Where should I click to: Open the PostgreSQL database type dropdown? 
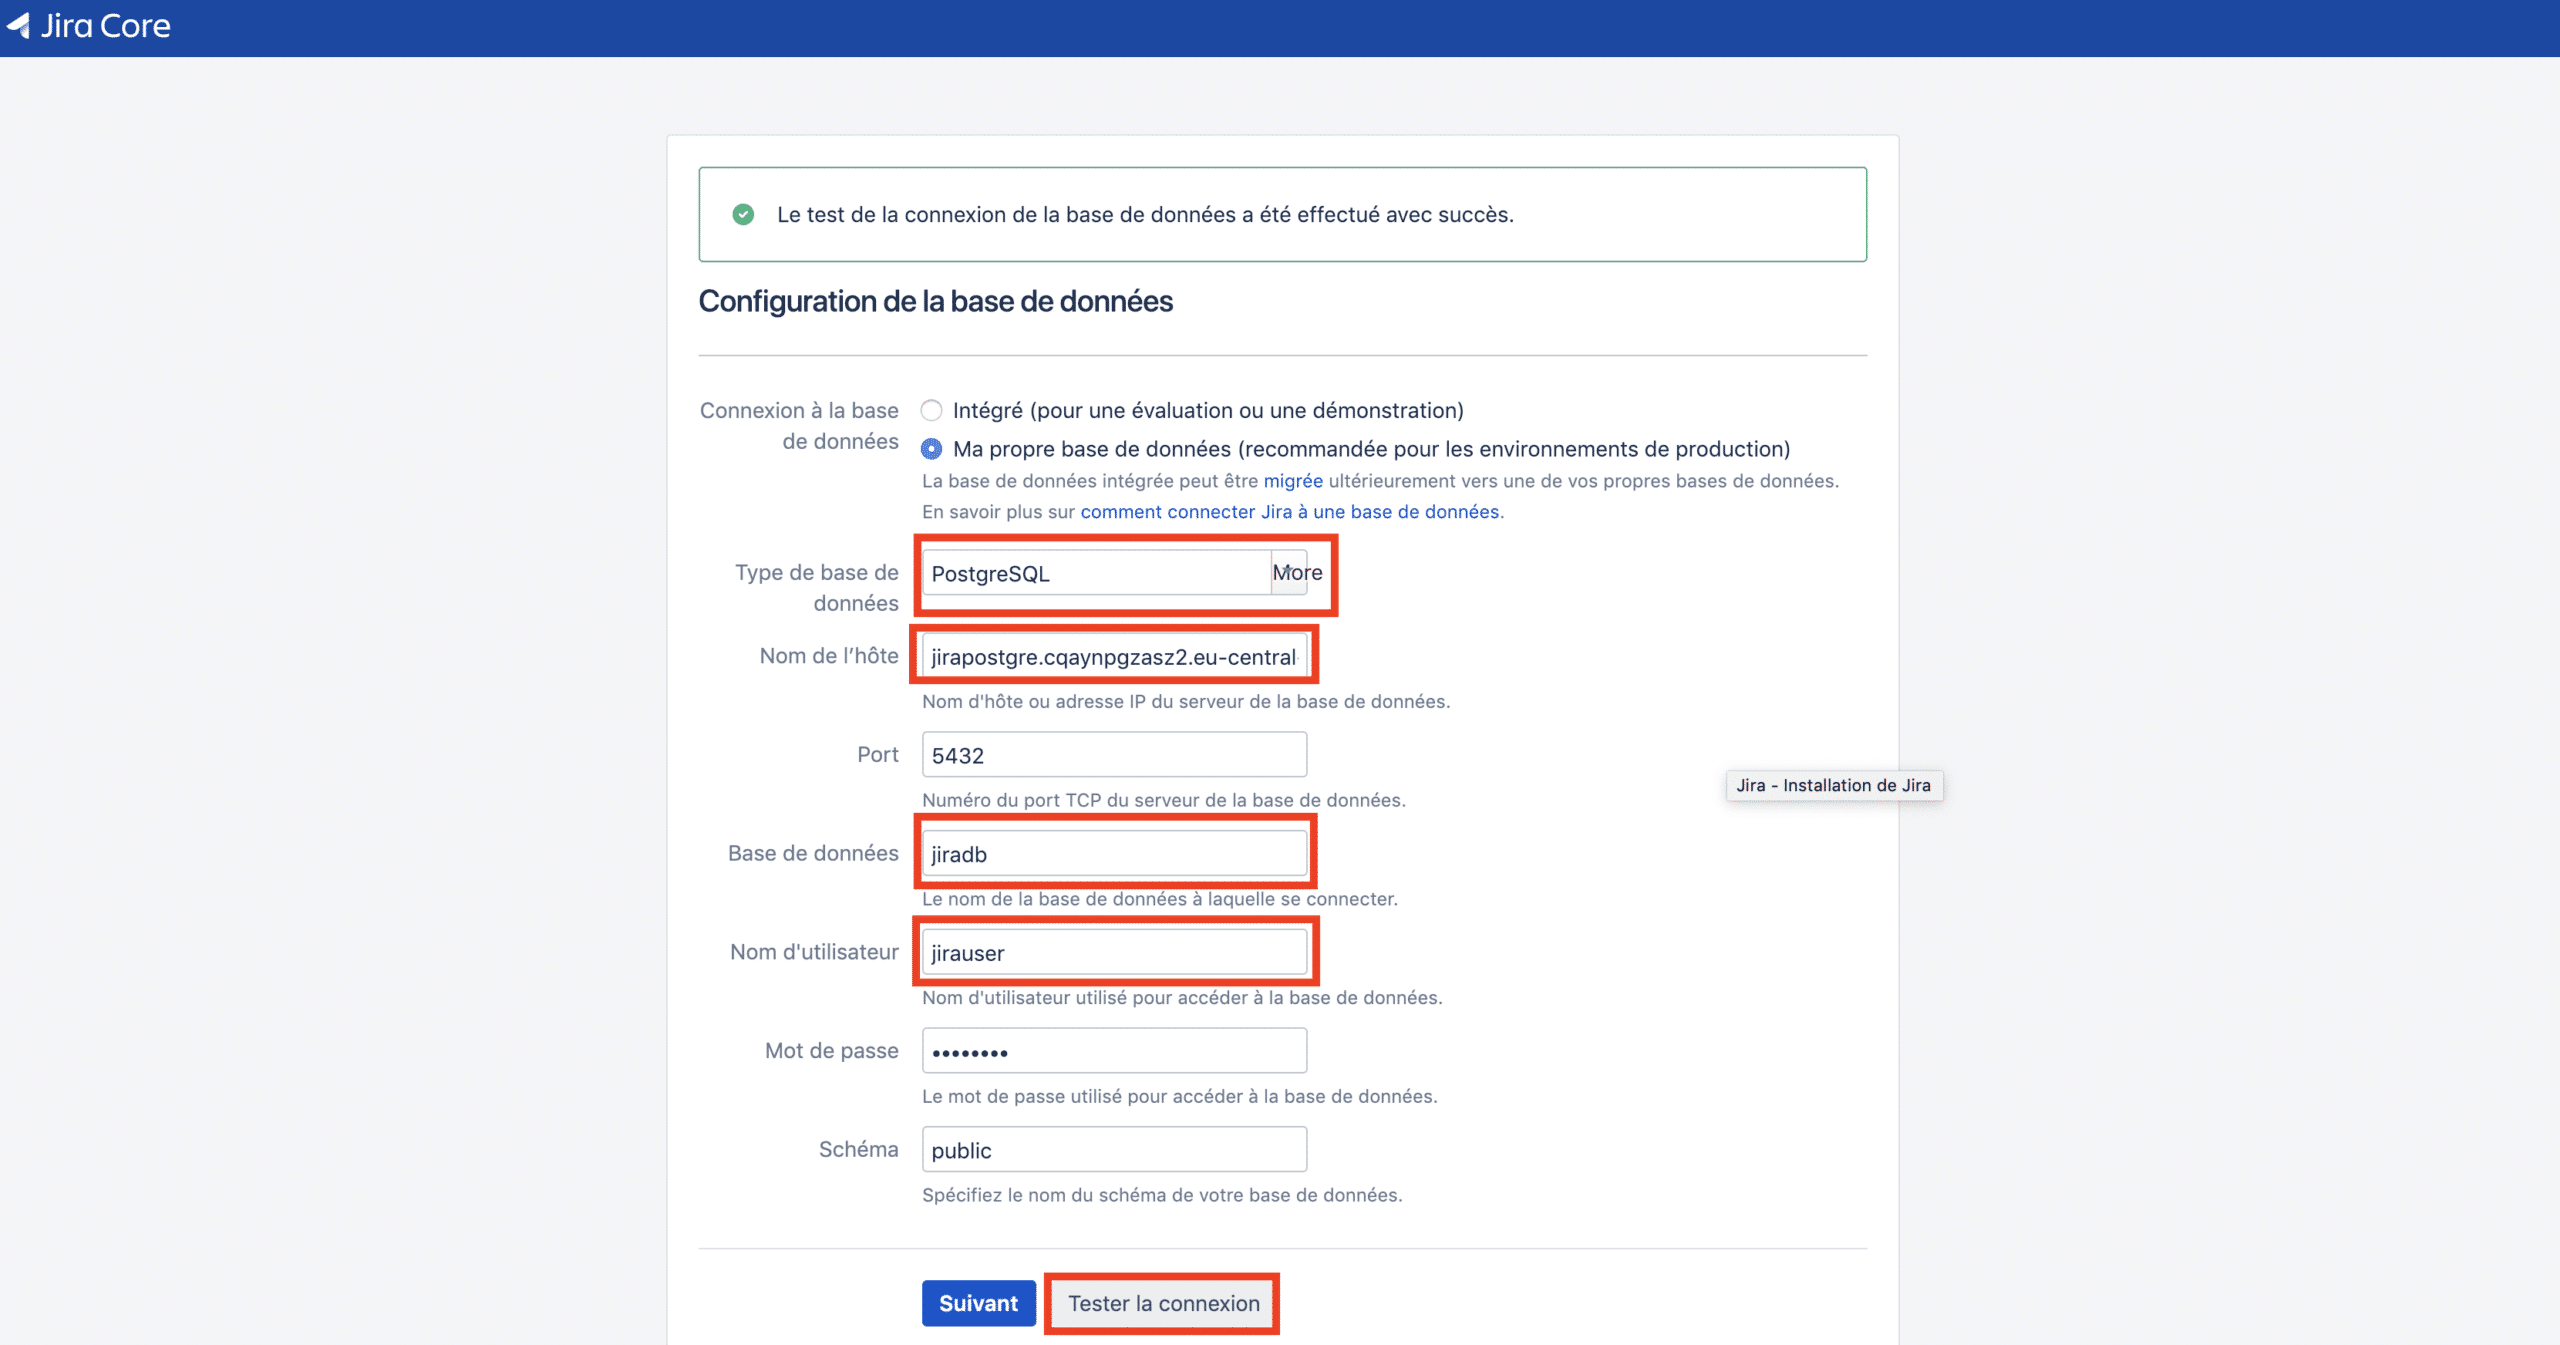pyautogui.click(x=1096, y=573)
